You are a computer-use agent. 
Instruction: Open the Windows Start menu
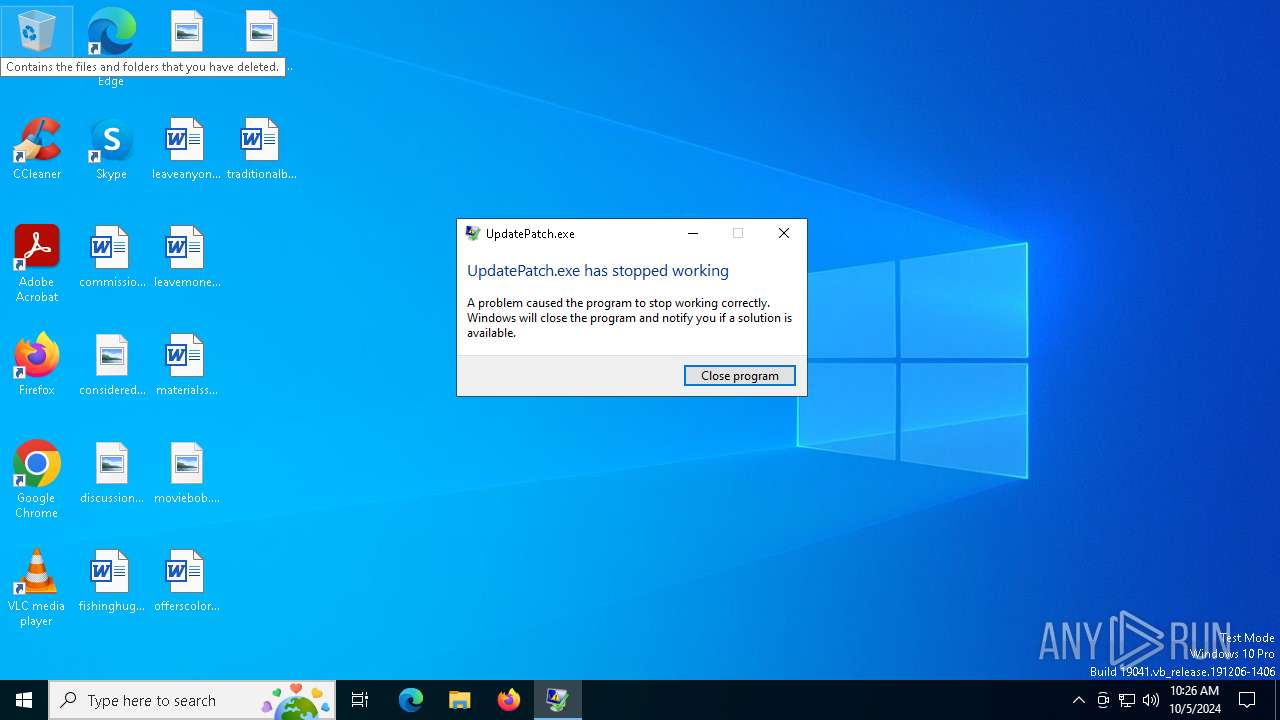tap(24, 700)
